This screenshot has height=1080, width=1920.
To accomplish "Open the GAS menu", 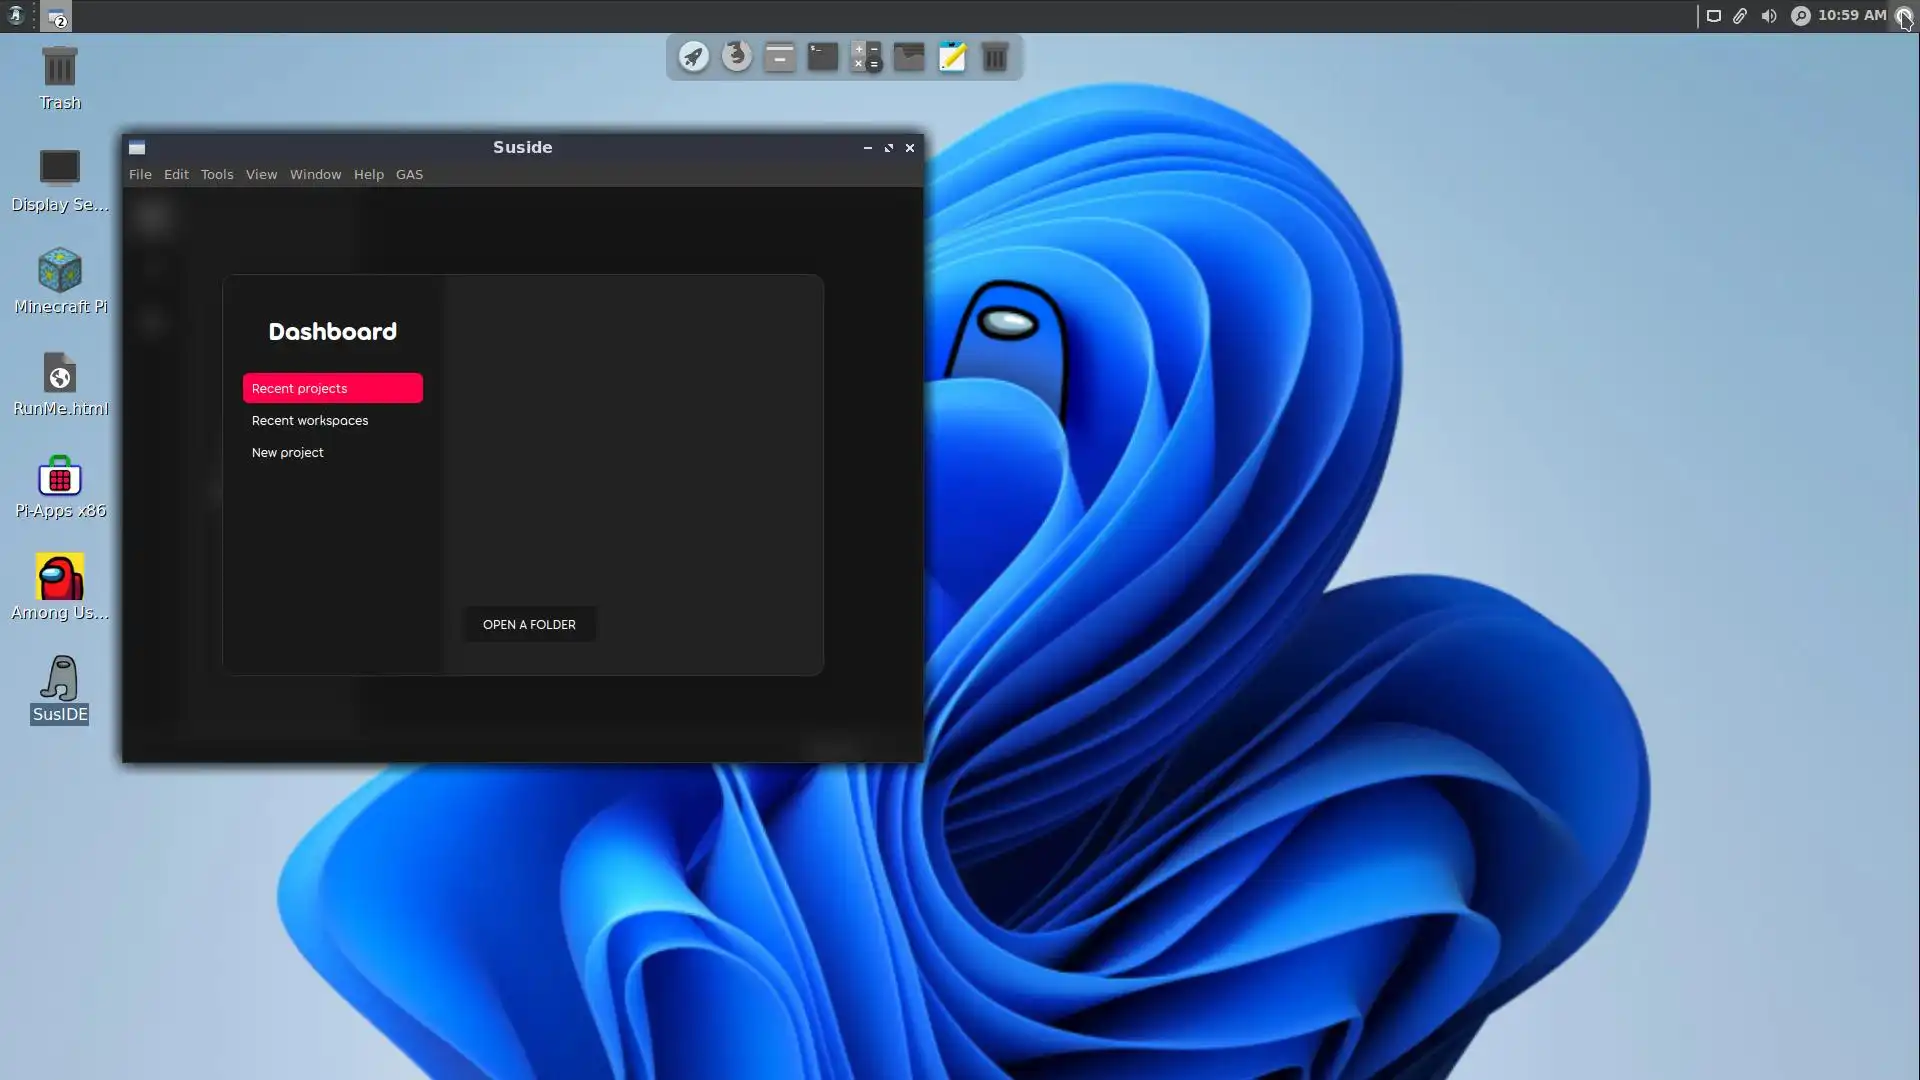I will (409, 174).
